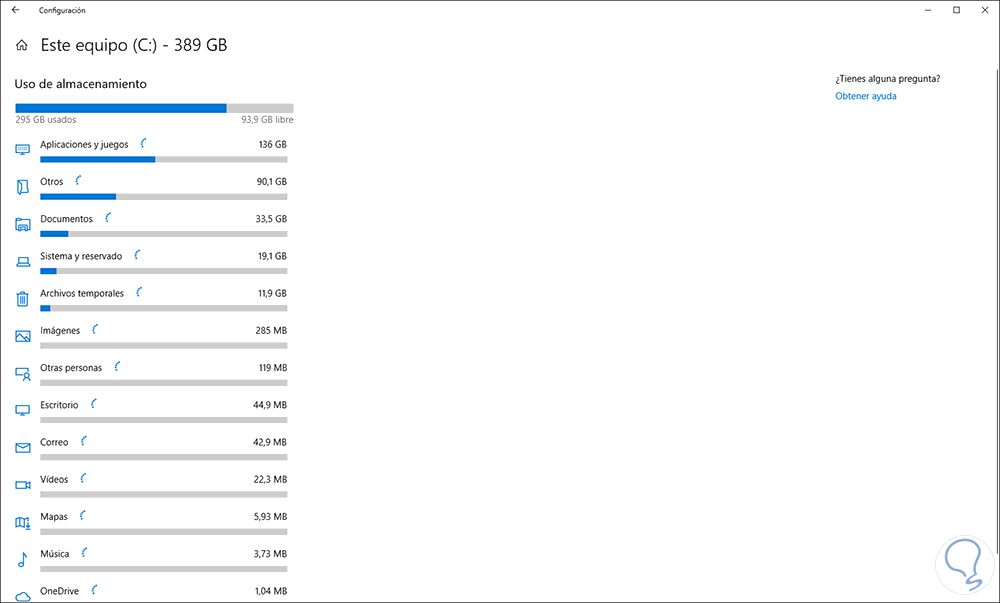Go back using the top-left arrow
Image resolution: width=1000 pixels, height=603 pixels.
click(15, 10)
